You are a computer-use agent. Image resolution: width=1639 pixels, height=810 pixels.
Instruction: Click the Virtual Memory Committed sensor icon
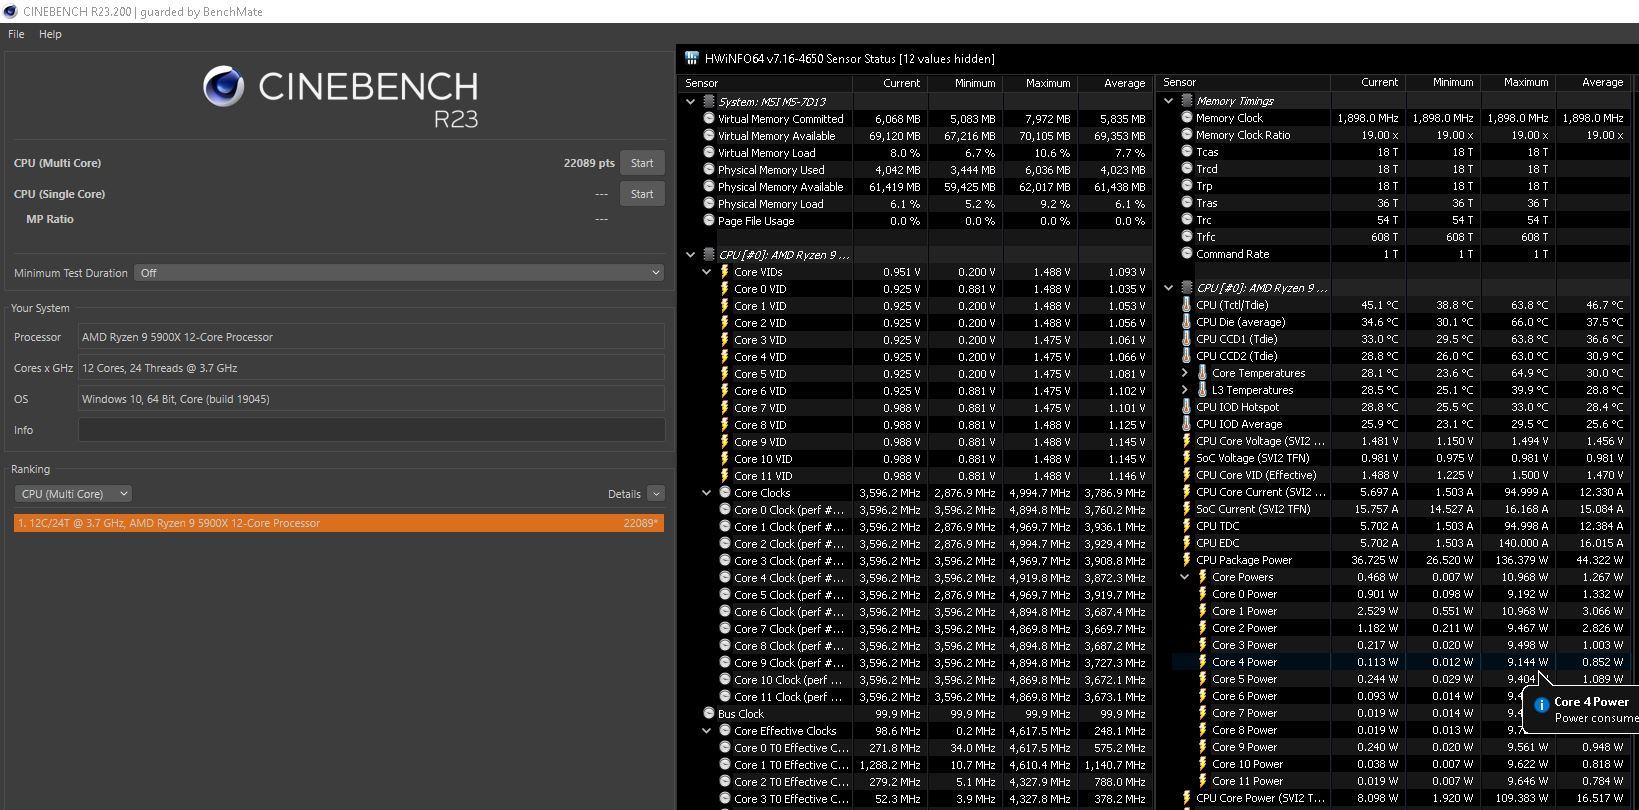tap(708, 119)
